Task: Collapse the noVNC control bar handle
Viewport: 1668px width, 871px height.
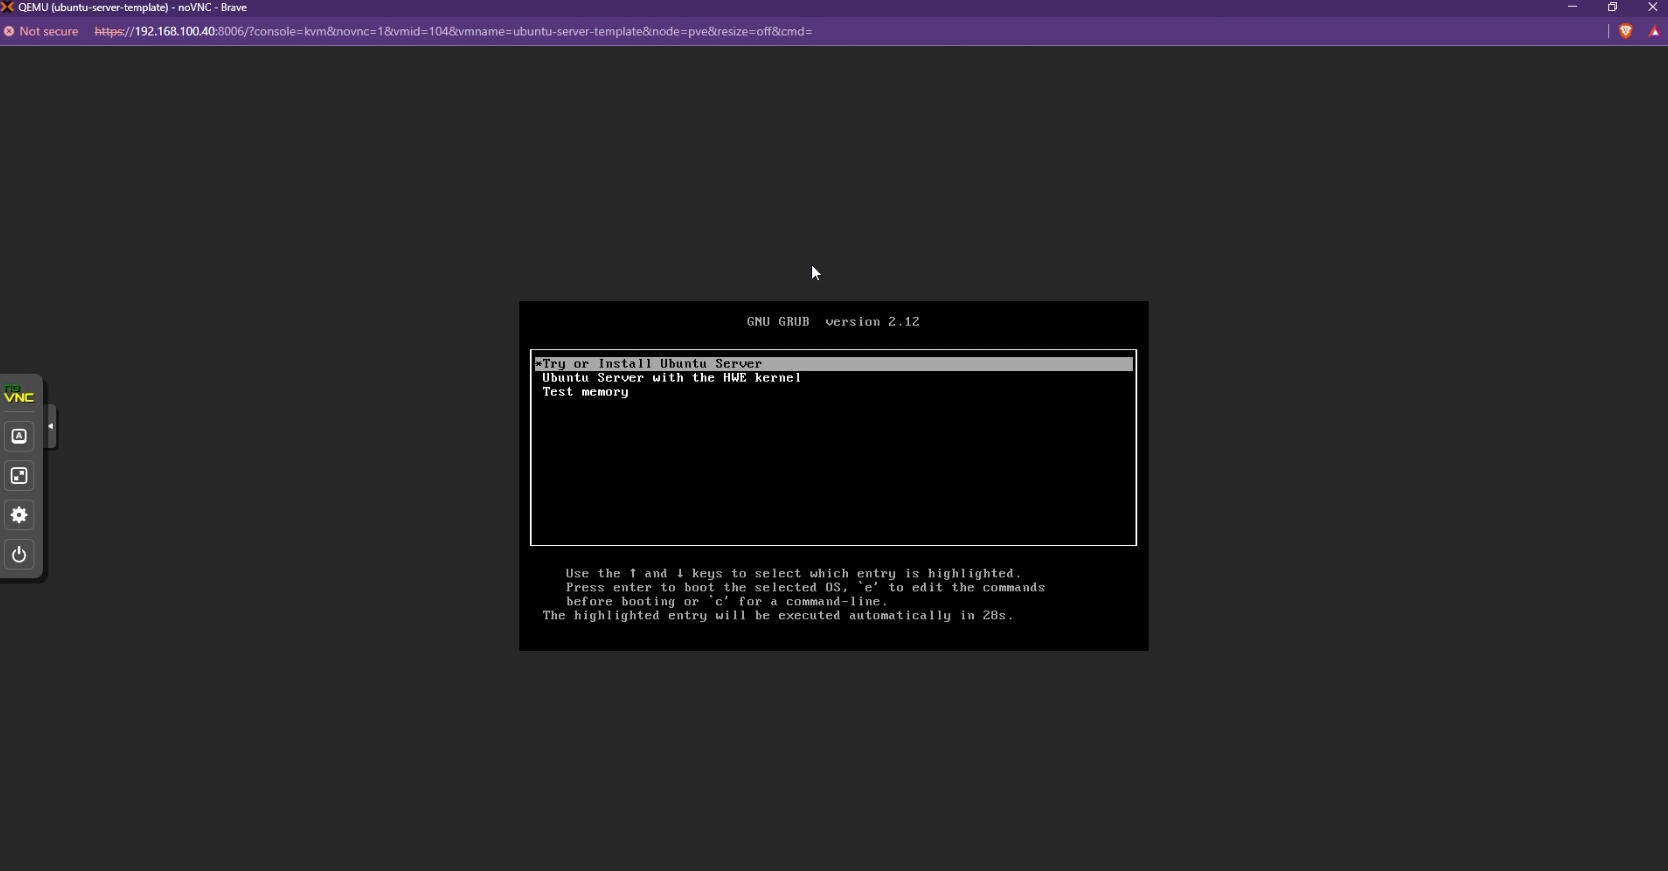Action: point(51,427)
